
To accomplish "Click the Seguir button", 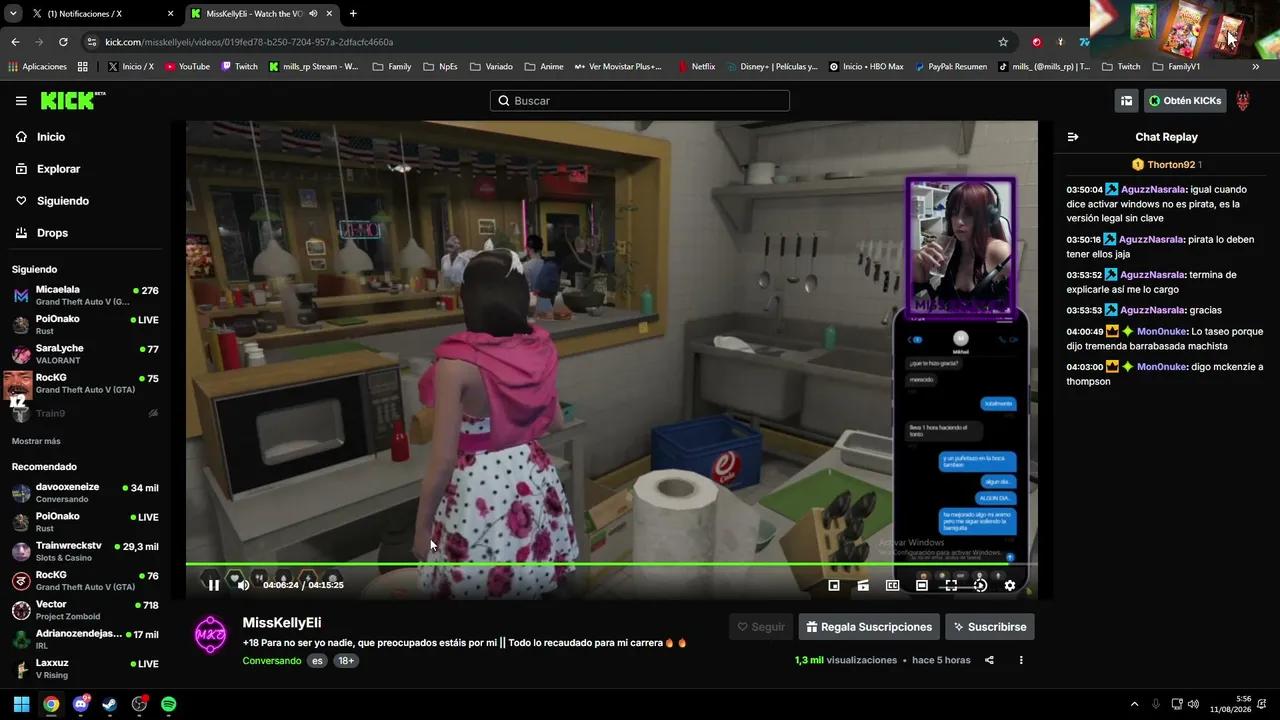I will coord(761,627).
